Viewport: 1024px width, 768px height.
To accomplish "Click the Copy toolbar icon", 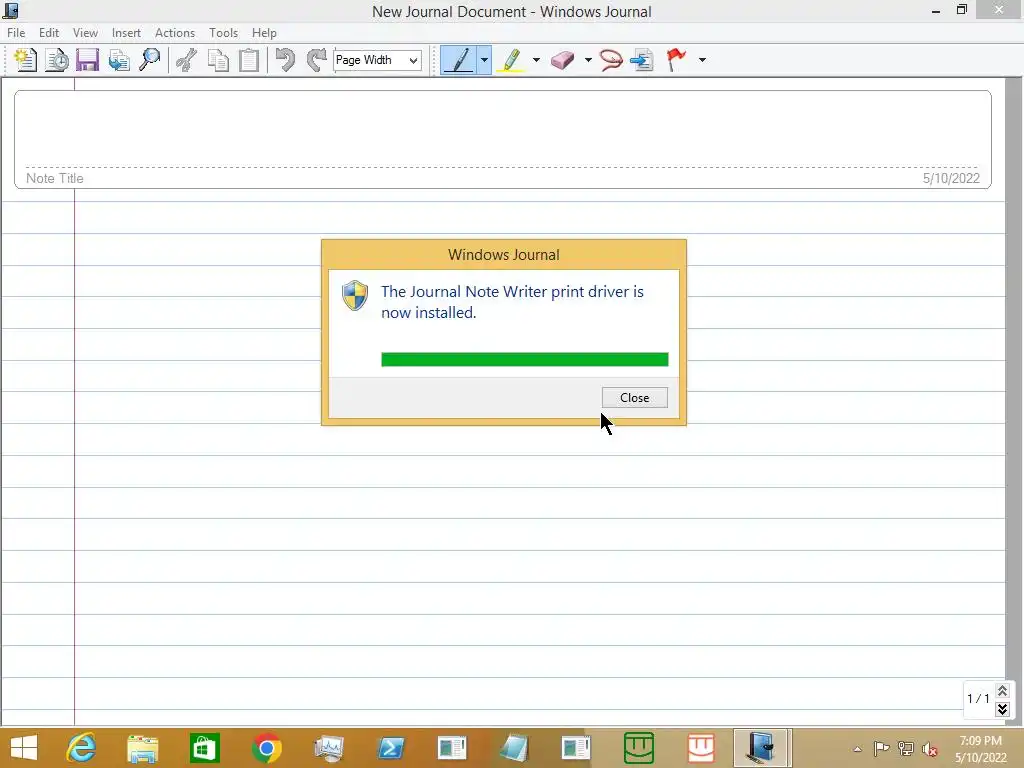I will pos(218,60).
